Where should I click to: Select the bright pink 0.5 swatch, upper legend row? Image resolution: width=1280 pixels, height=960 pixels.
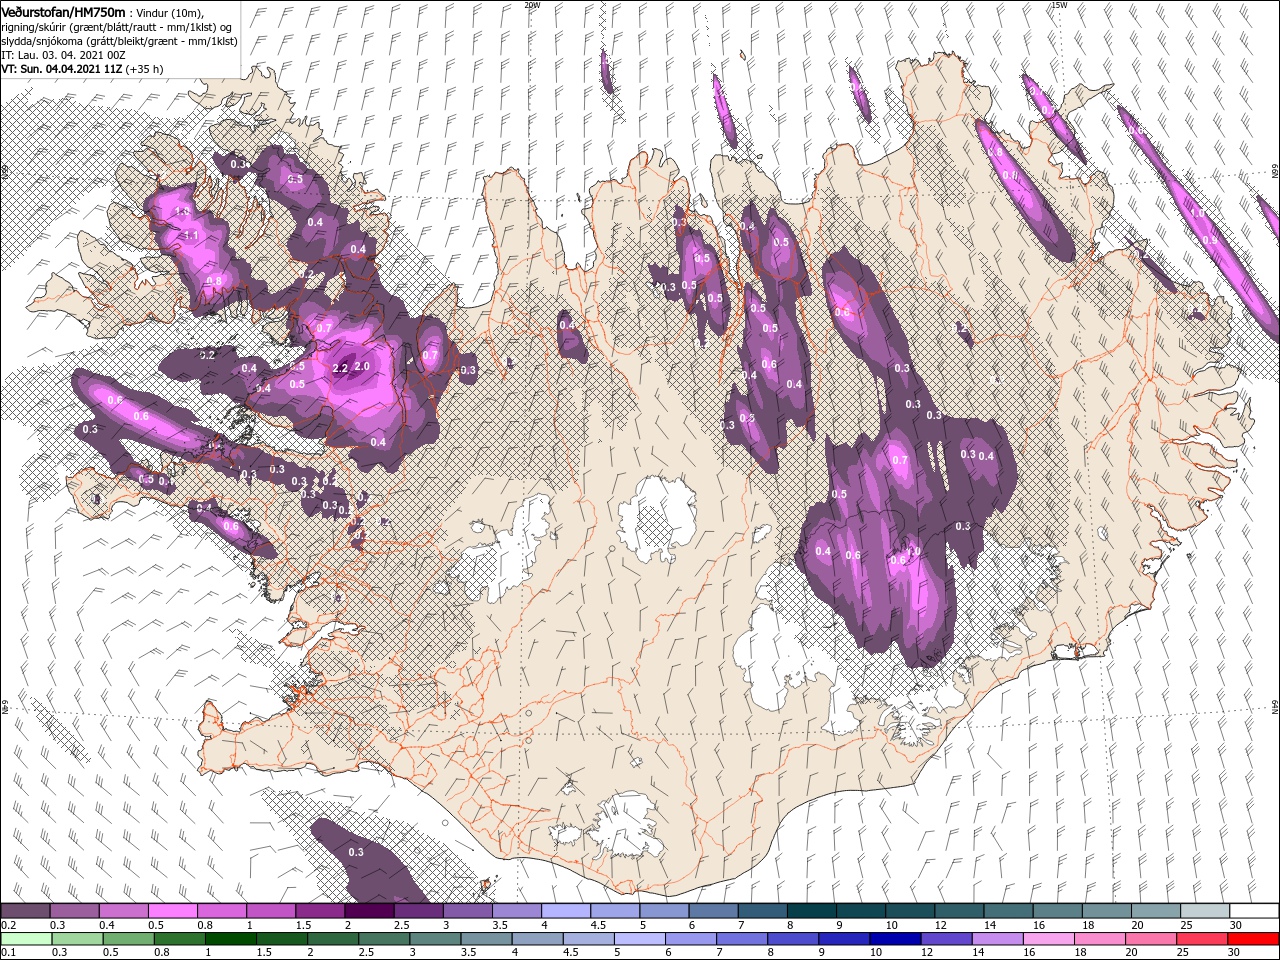tap(172, 911)
